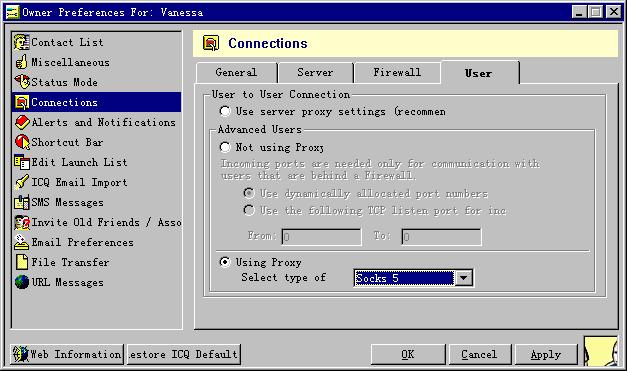Click the Edit Launch List icon
The image size is (627, 371).
(x=22, y=162)
